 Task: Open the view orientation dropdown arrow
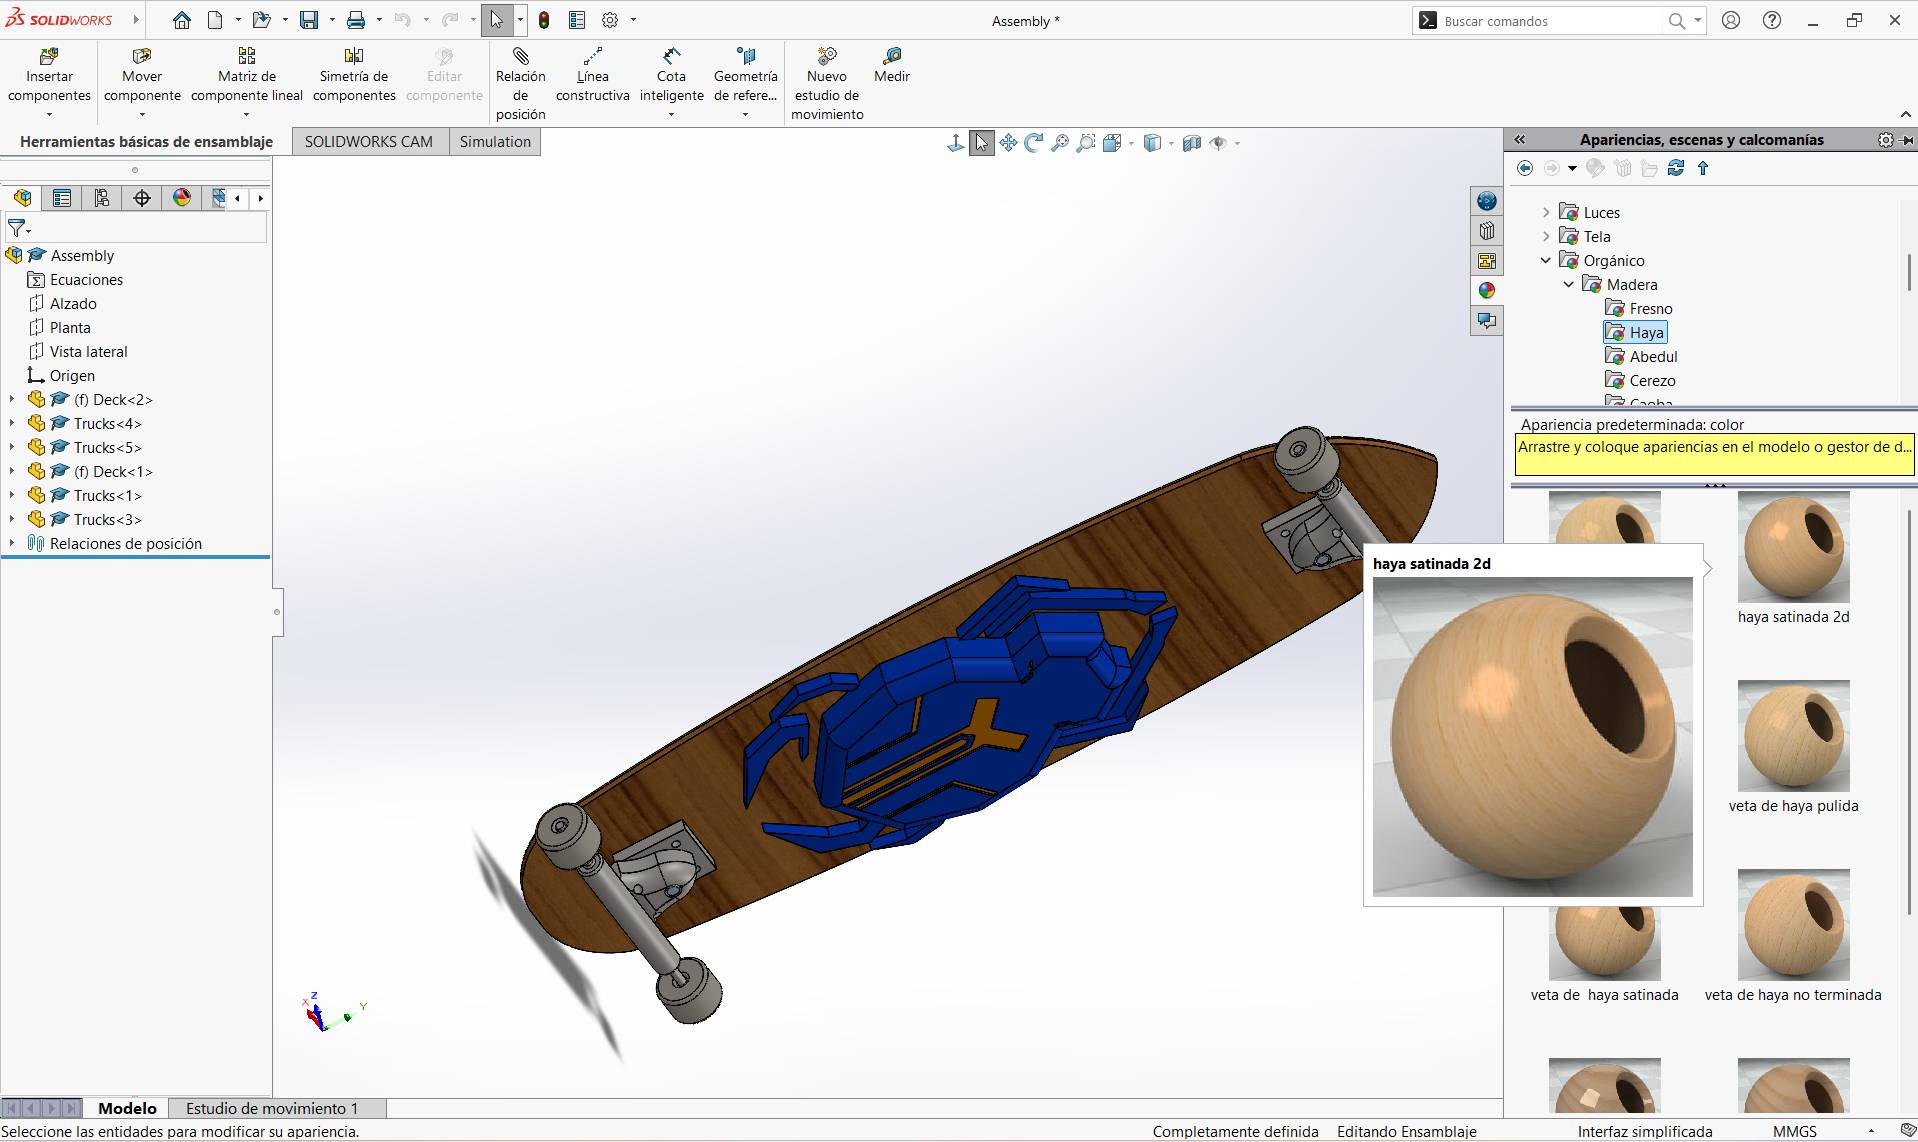[x=1131, y=143]
